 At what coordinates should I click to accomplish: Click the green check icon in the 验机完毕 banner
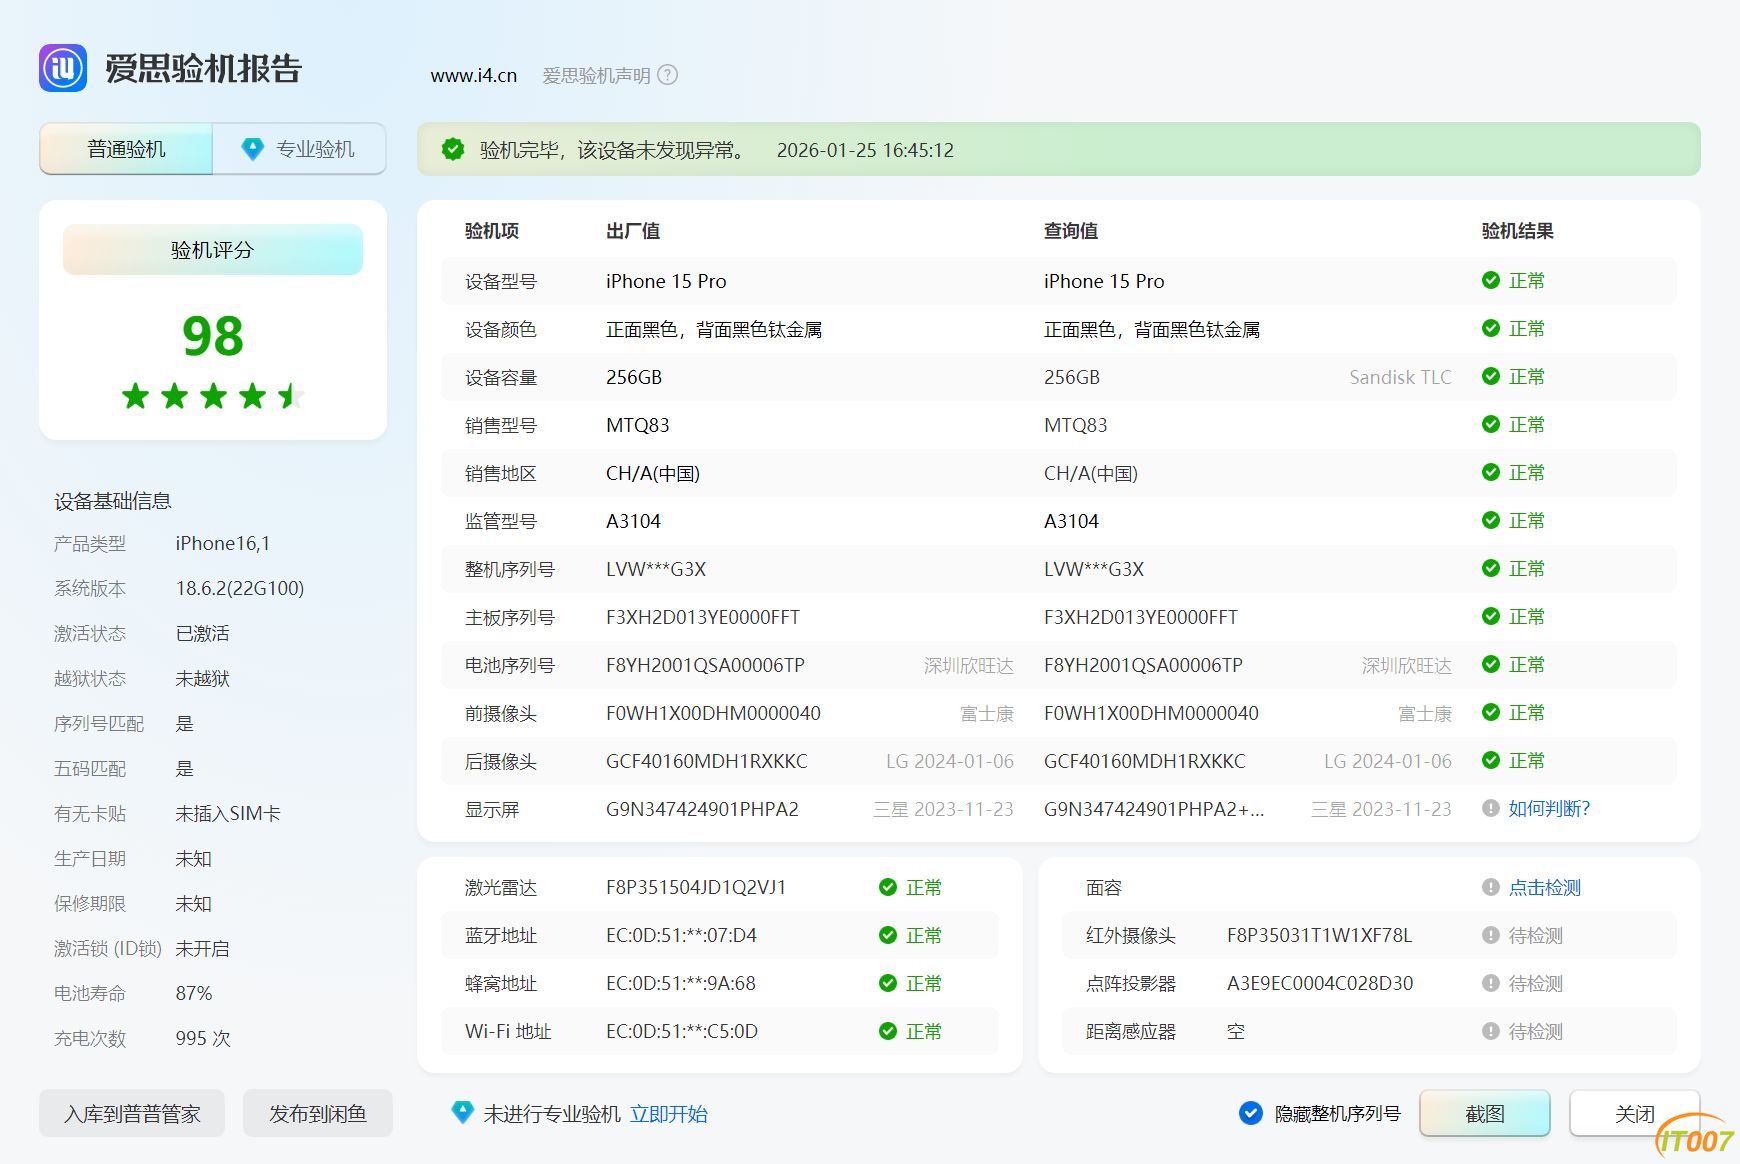tap(453, 149)
